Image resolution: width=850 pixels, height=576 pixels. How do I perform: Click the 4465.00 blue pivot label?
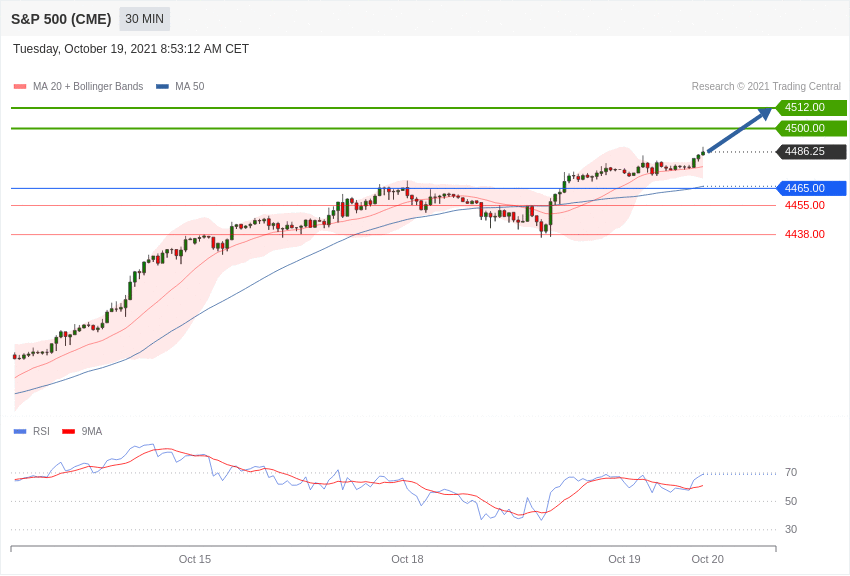(810, 188)
